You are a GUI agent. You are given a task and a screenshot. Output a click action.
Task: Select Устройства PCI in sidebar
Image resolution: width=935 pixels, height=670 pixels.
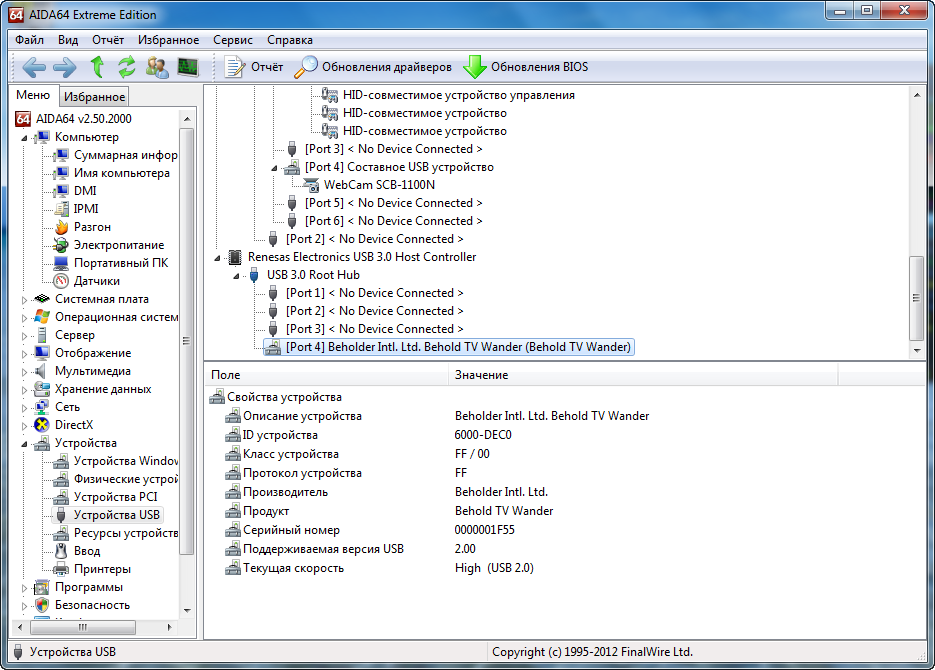(115, 497)
